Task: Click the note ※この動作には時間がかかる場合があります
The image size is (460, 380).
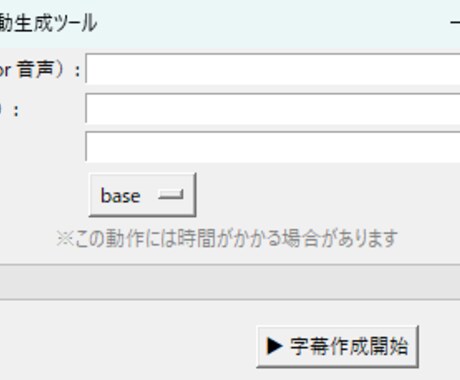Action: 227,238
